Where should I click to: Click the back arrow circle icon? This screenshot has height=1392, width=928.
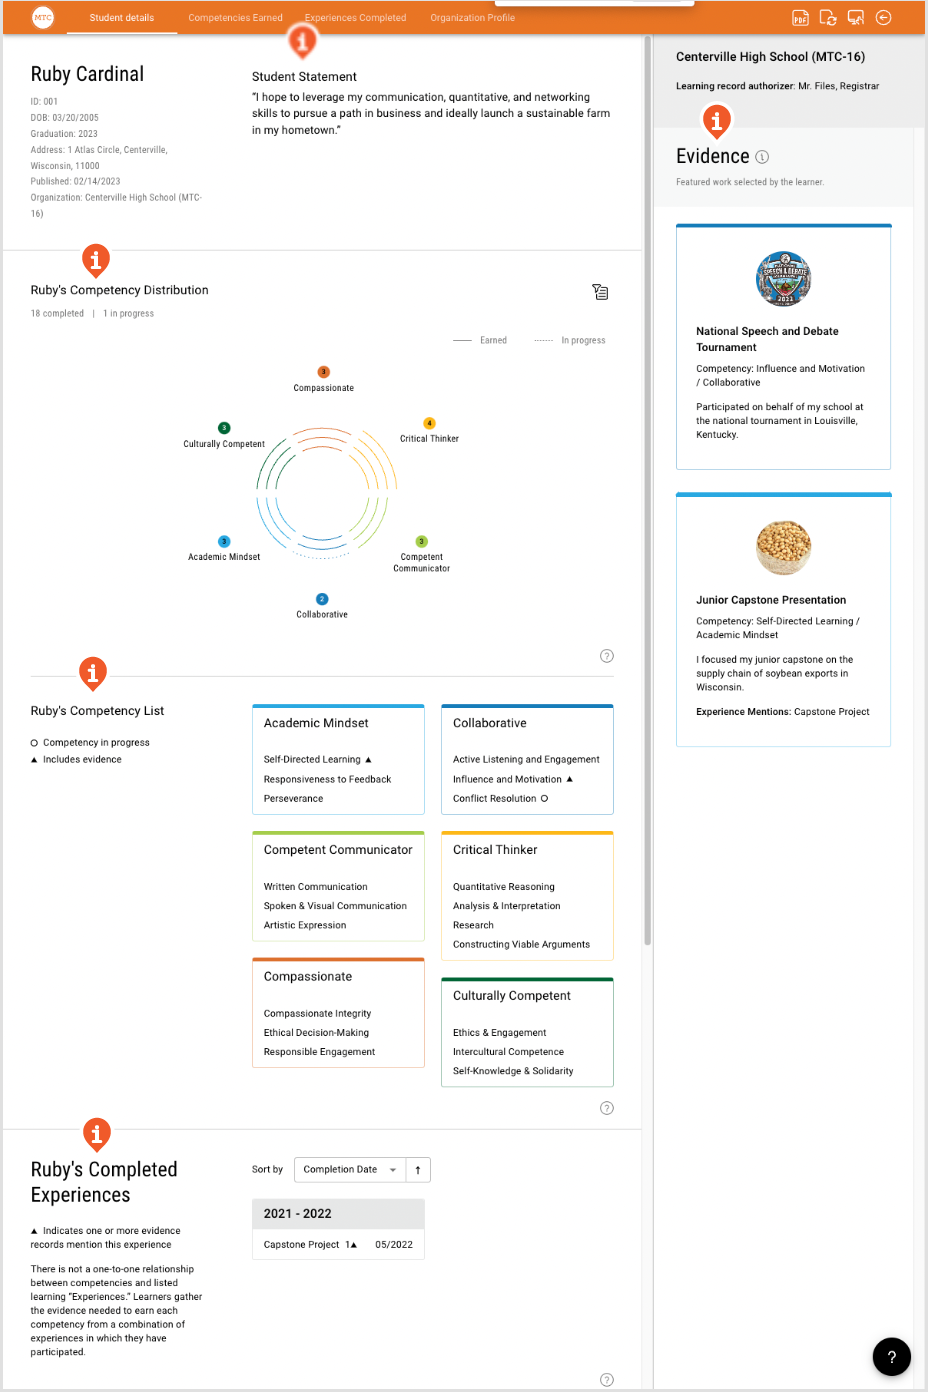[x=883, y=18]
